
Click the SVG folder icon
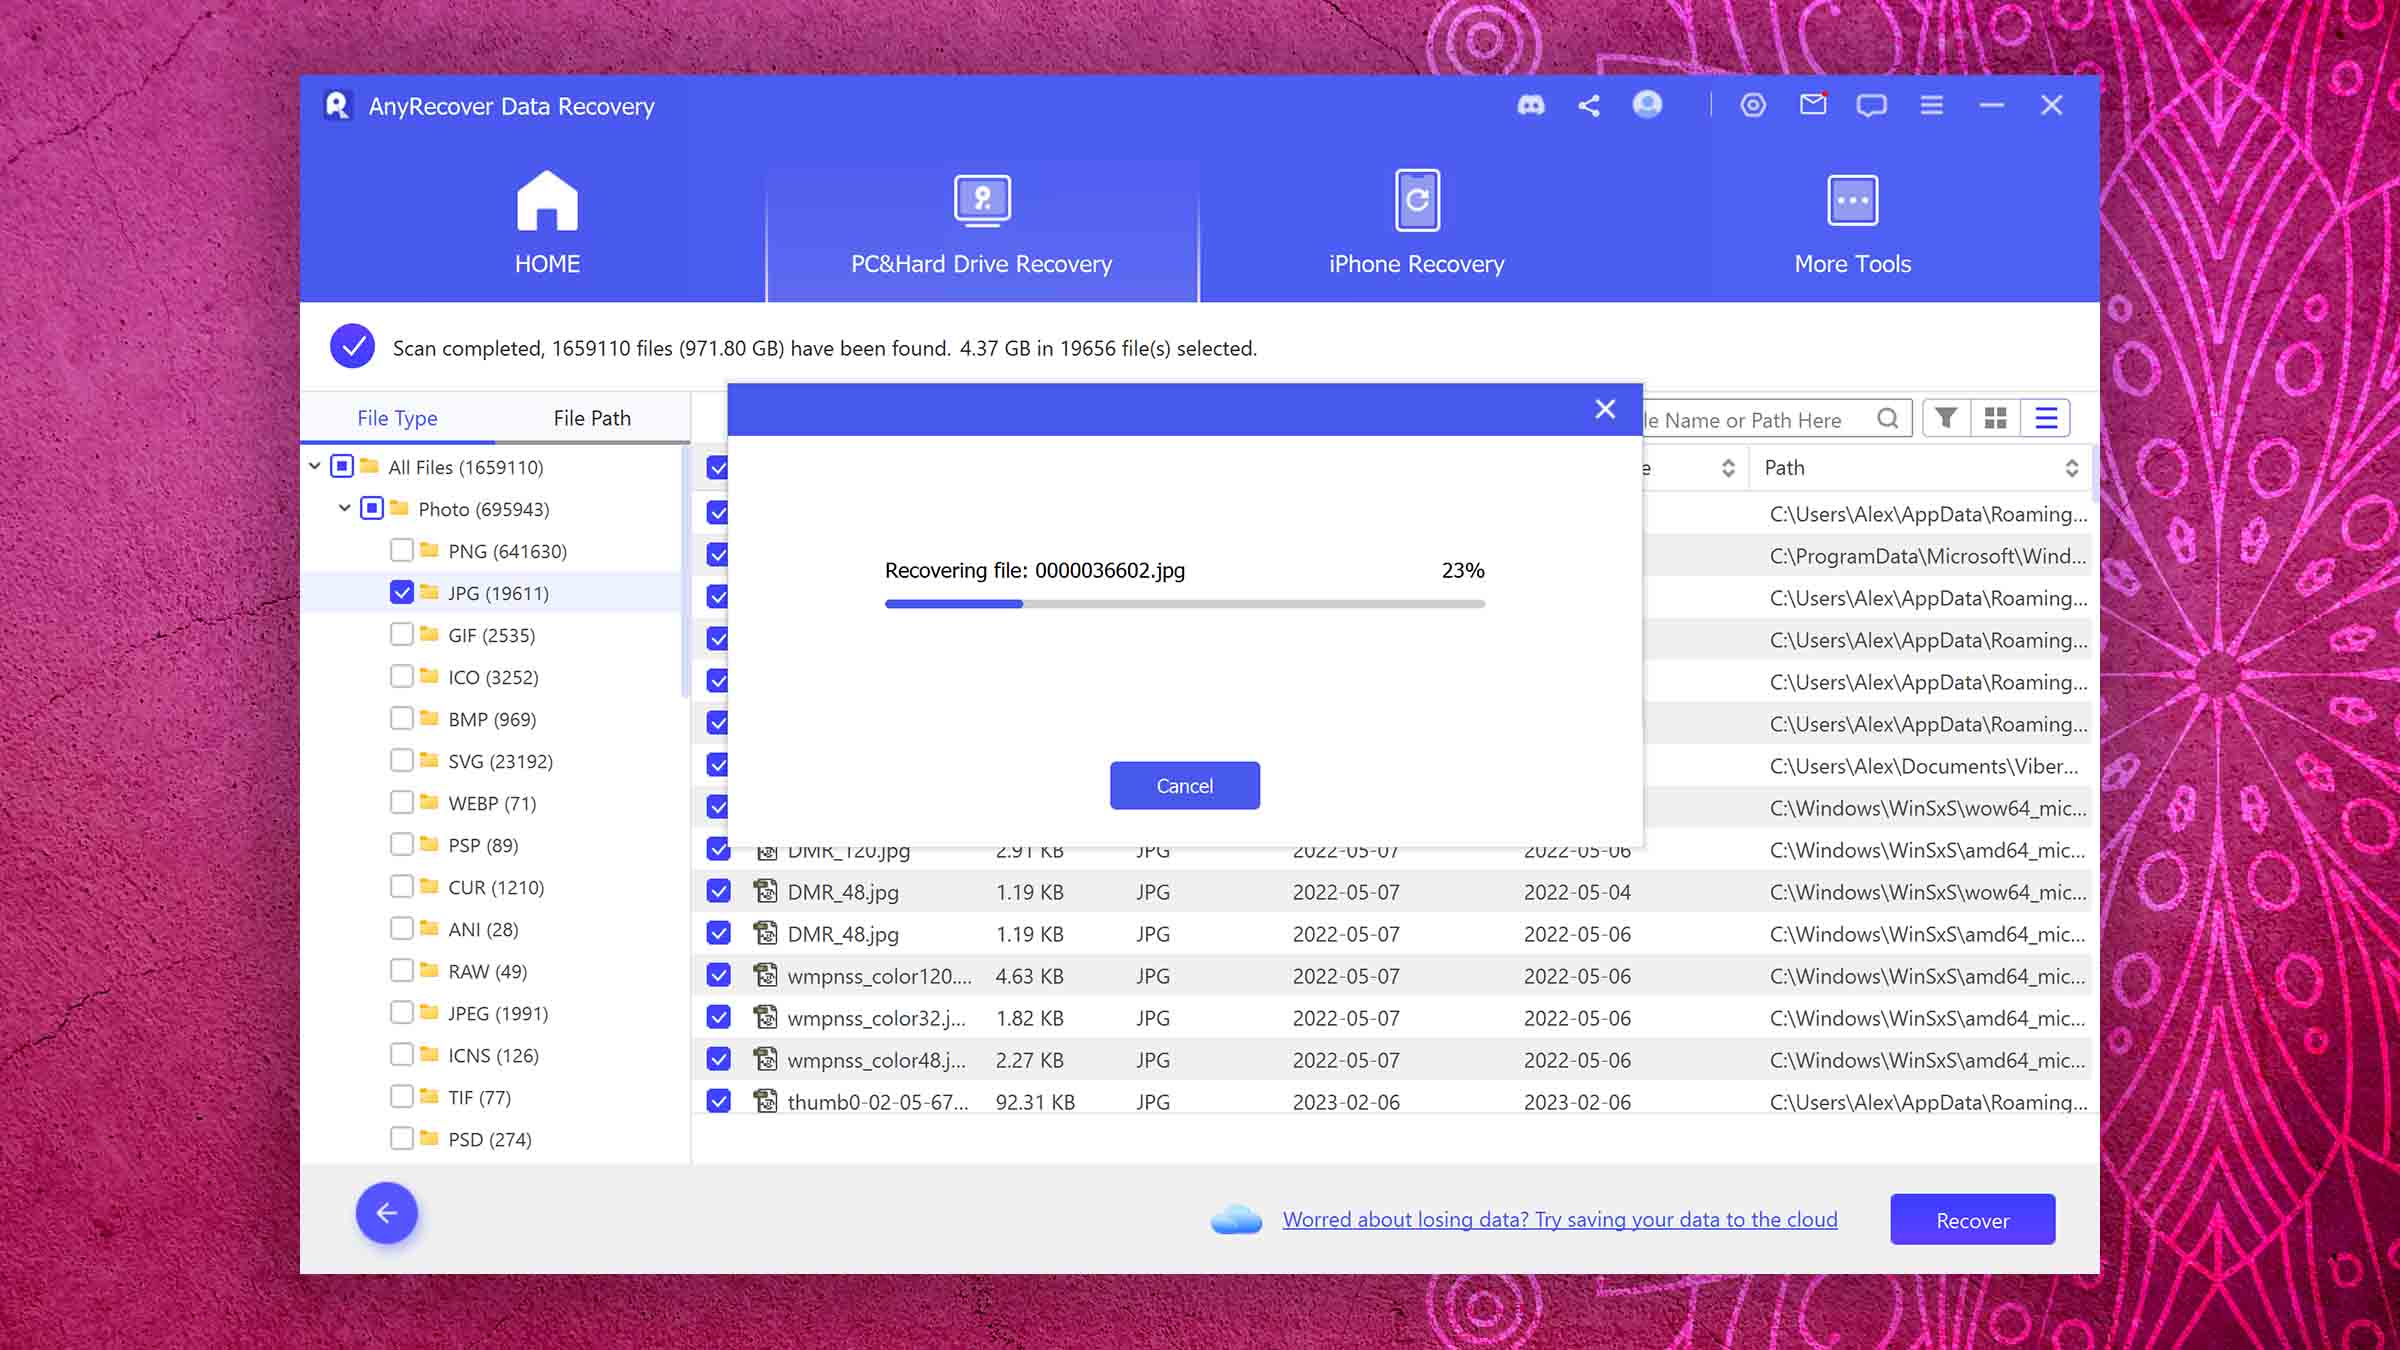(430, 760)
